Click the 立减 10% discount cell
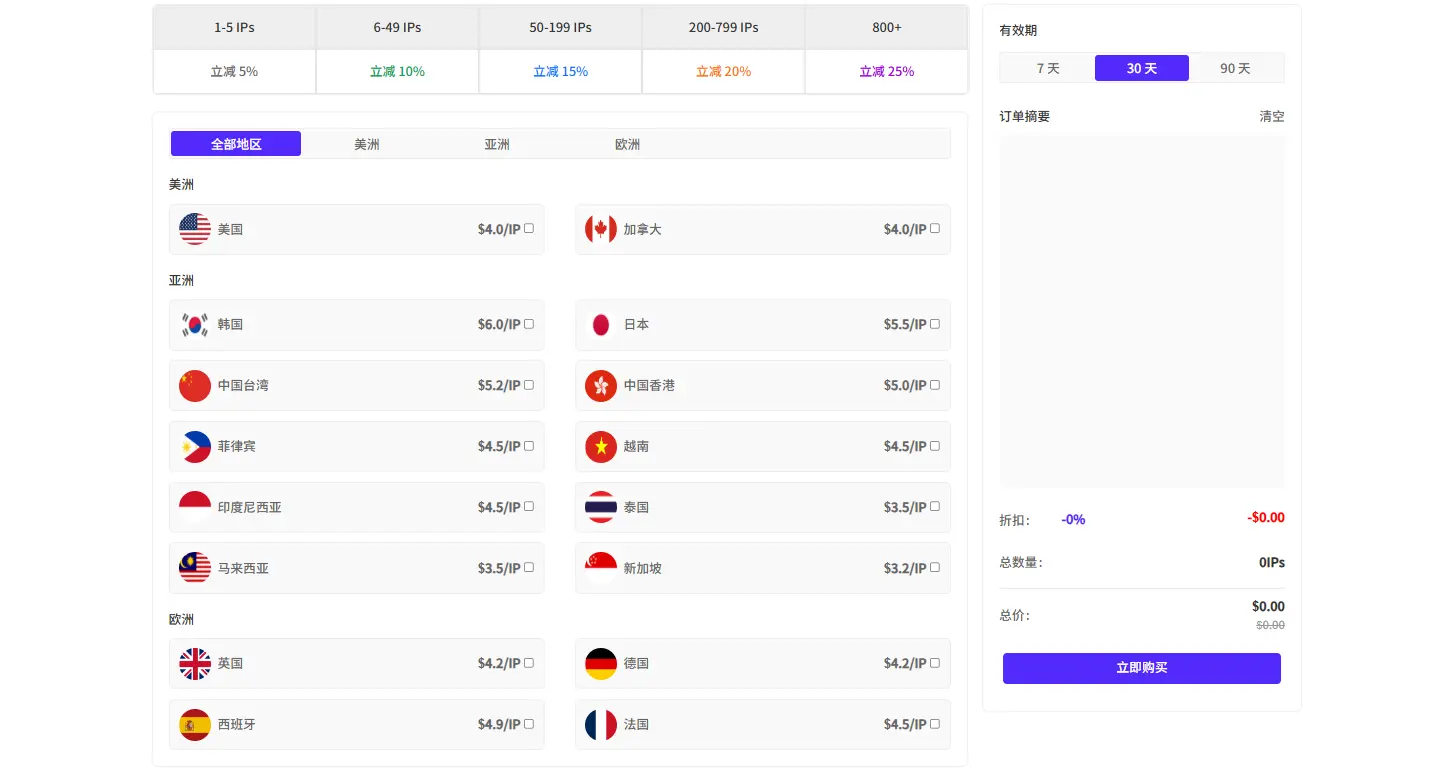The height and width of the screenshot is (781, 1429). coord(397,72)
